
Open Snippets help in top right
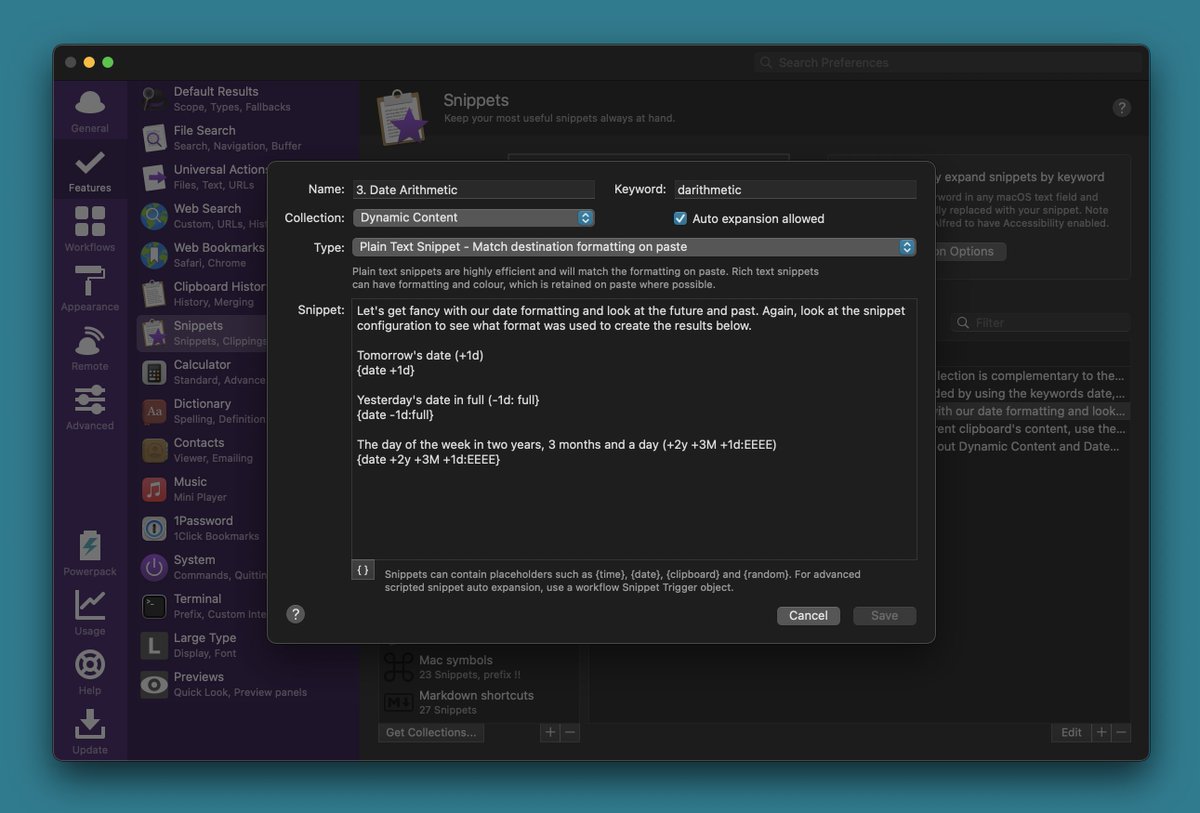pyautogui.click(x=1122, y=108)
